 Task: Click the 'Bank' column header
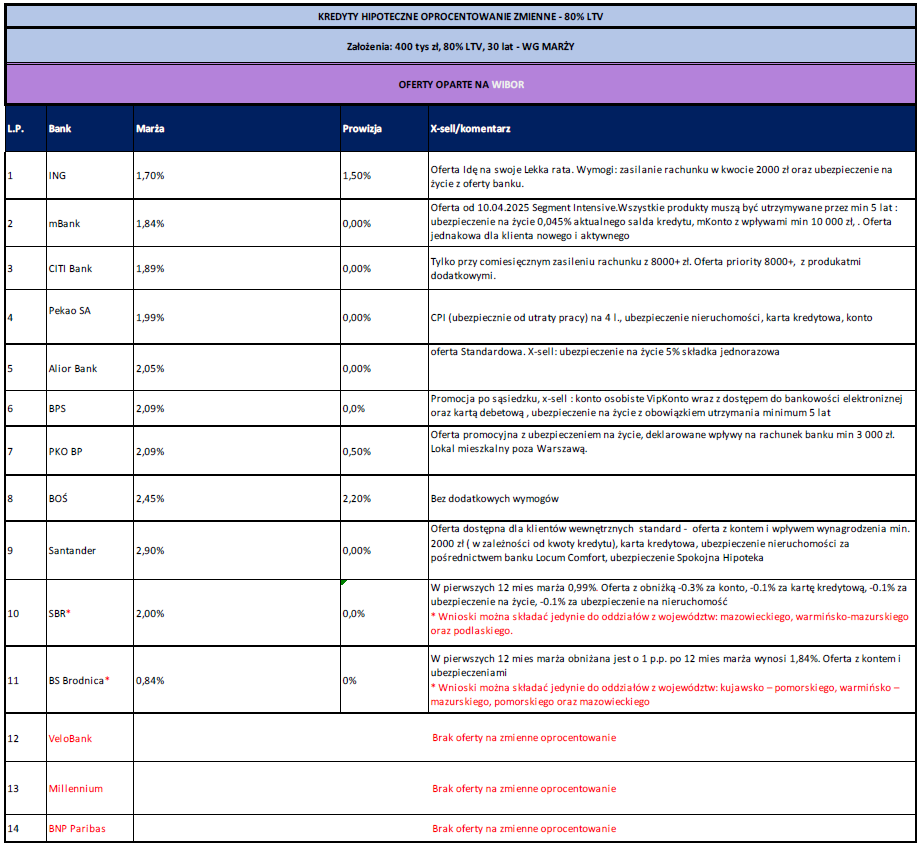coord(60,129)
